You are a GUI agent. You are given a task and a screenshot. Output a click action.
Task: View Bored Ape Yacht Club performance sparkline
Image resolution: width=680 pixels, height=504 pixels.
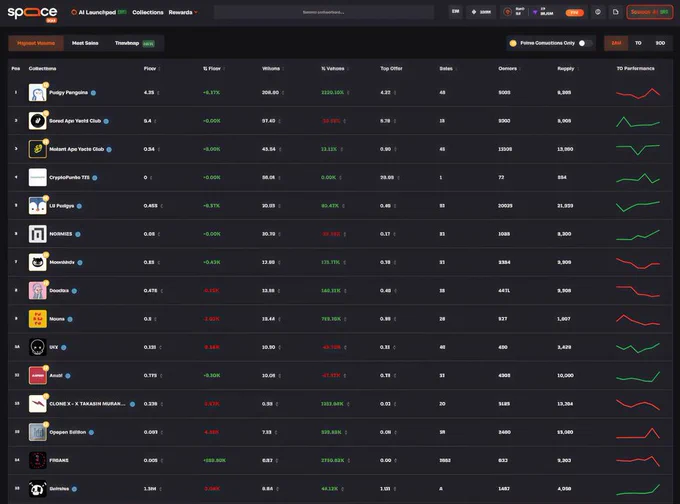(638, 121)
